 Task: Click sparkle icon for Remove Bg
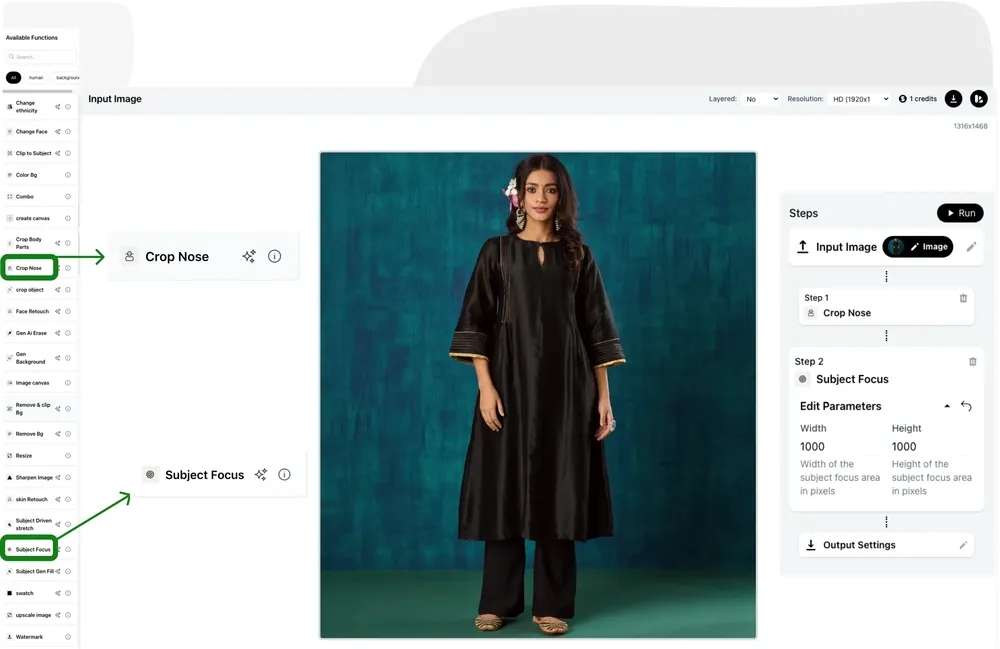point(57,434)
